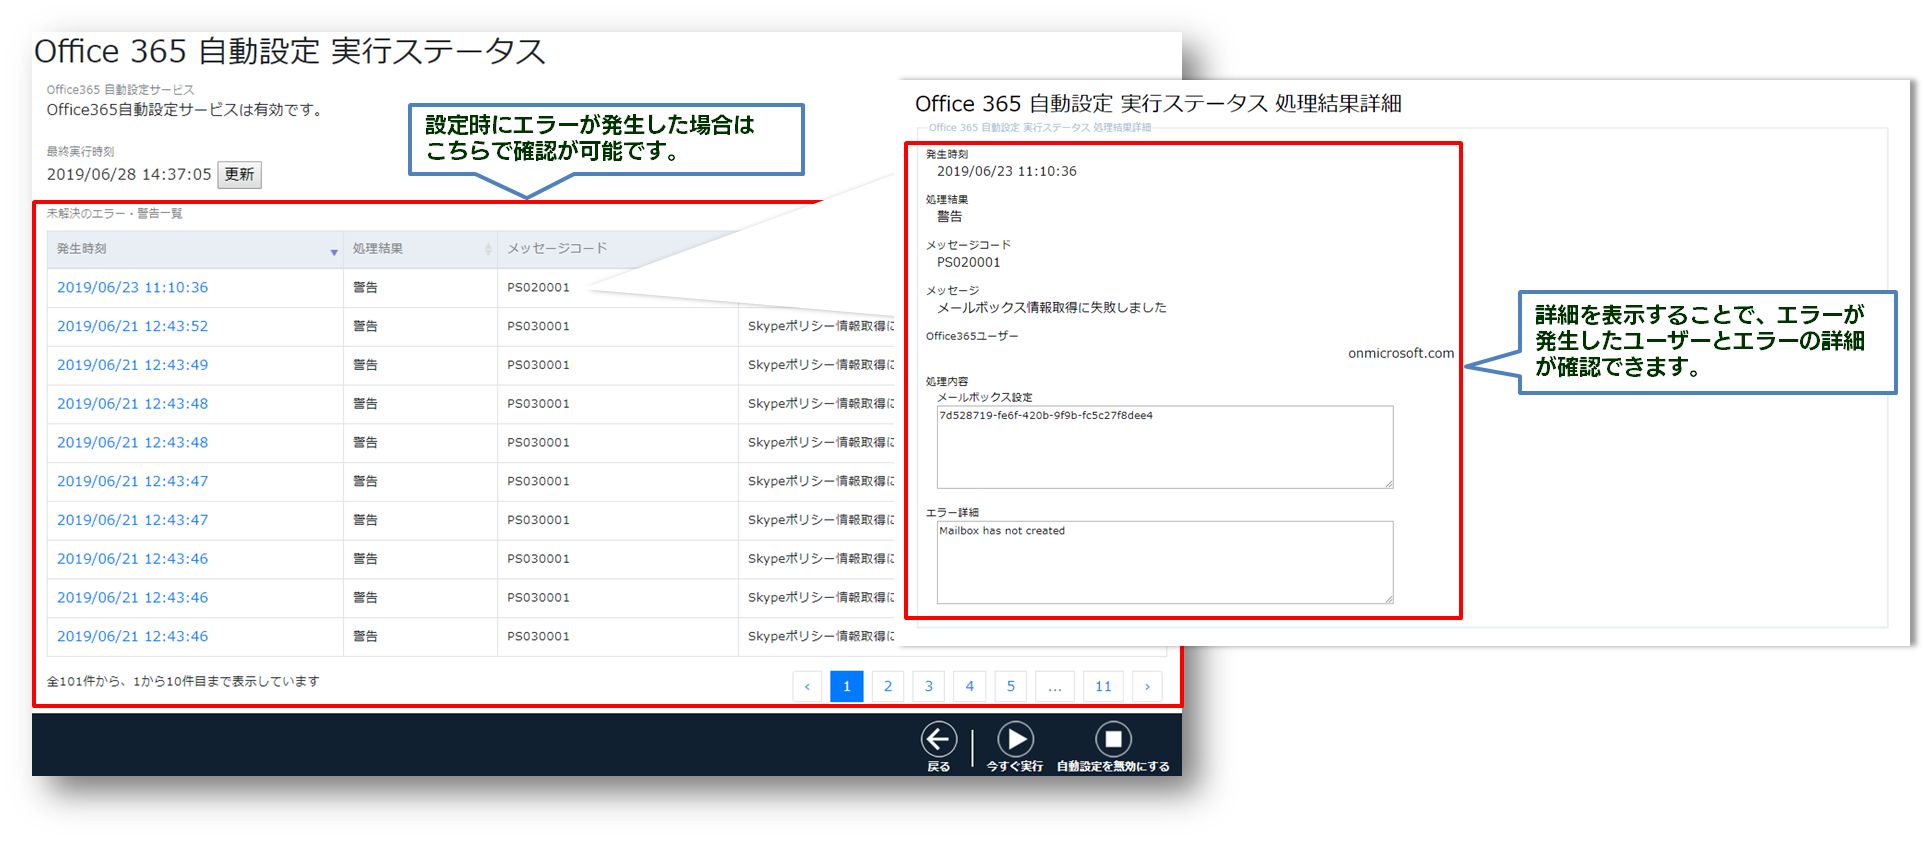
Task: Click PS030001 in the 12:43:52 row
Action: 538,327
